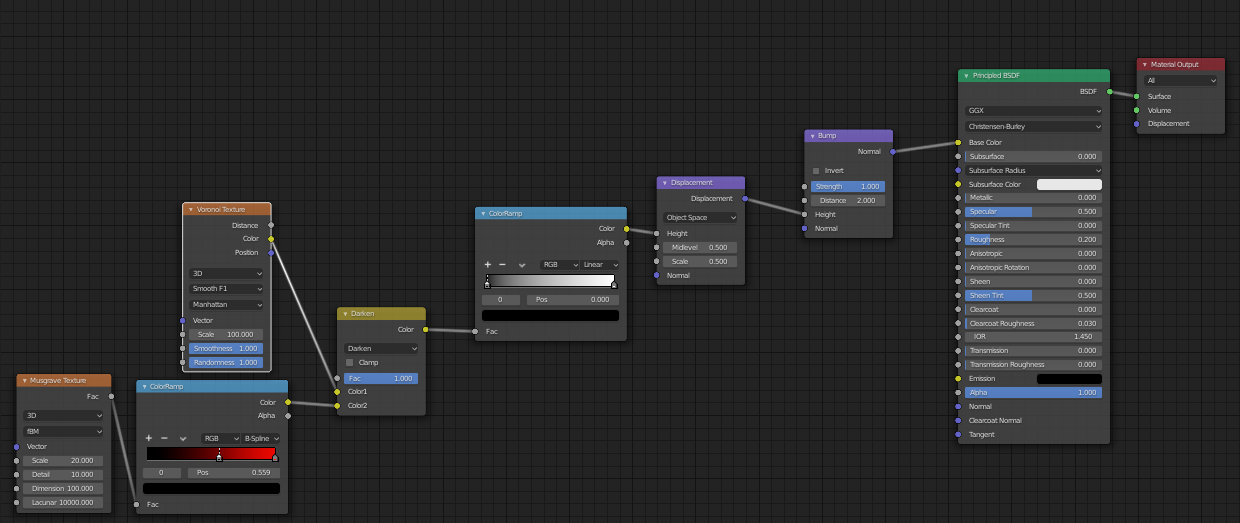Click the Displacement node Normal input socket
This screenshot has width=1240, height=523.
pos(657,275)
